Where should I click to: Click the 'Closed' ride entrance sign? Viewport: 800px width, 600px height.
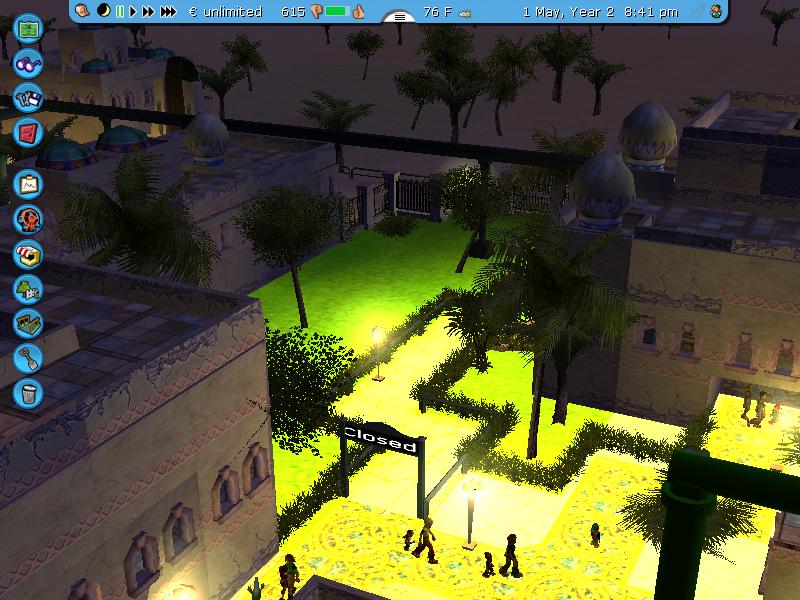pyautogui.click(x=381, y=438)
